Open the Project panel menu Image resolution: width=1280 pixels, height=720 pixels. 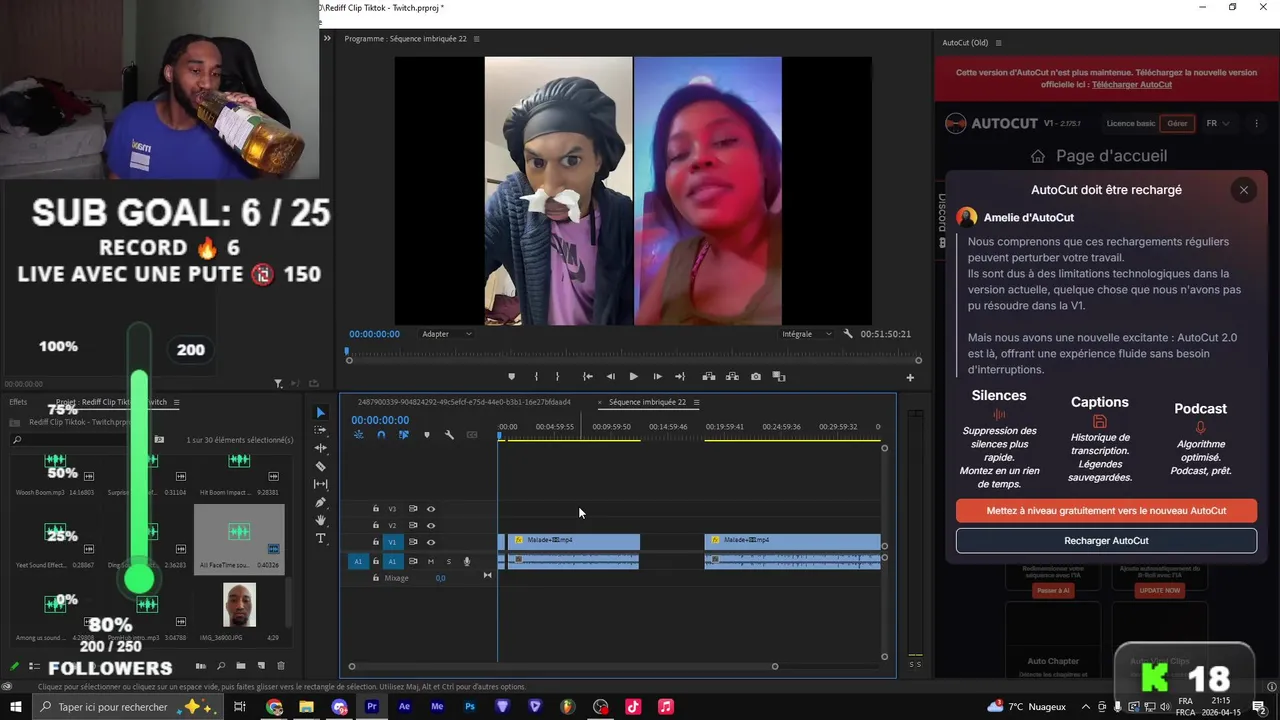pos(176,402)
